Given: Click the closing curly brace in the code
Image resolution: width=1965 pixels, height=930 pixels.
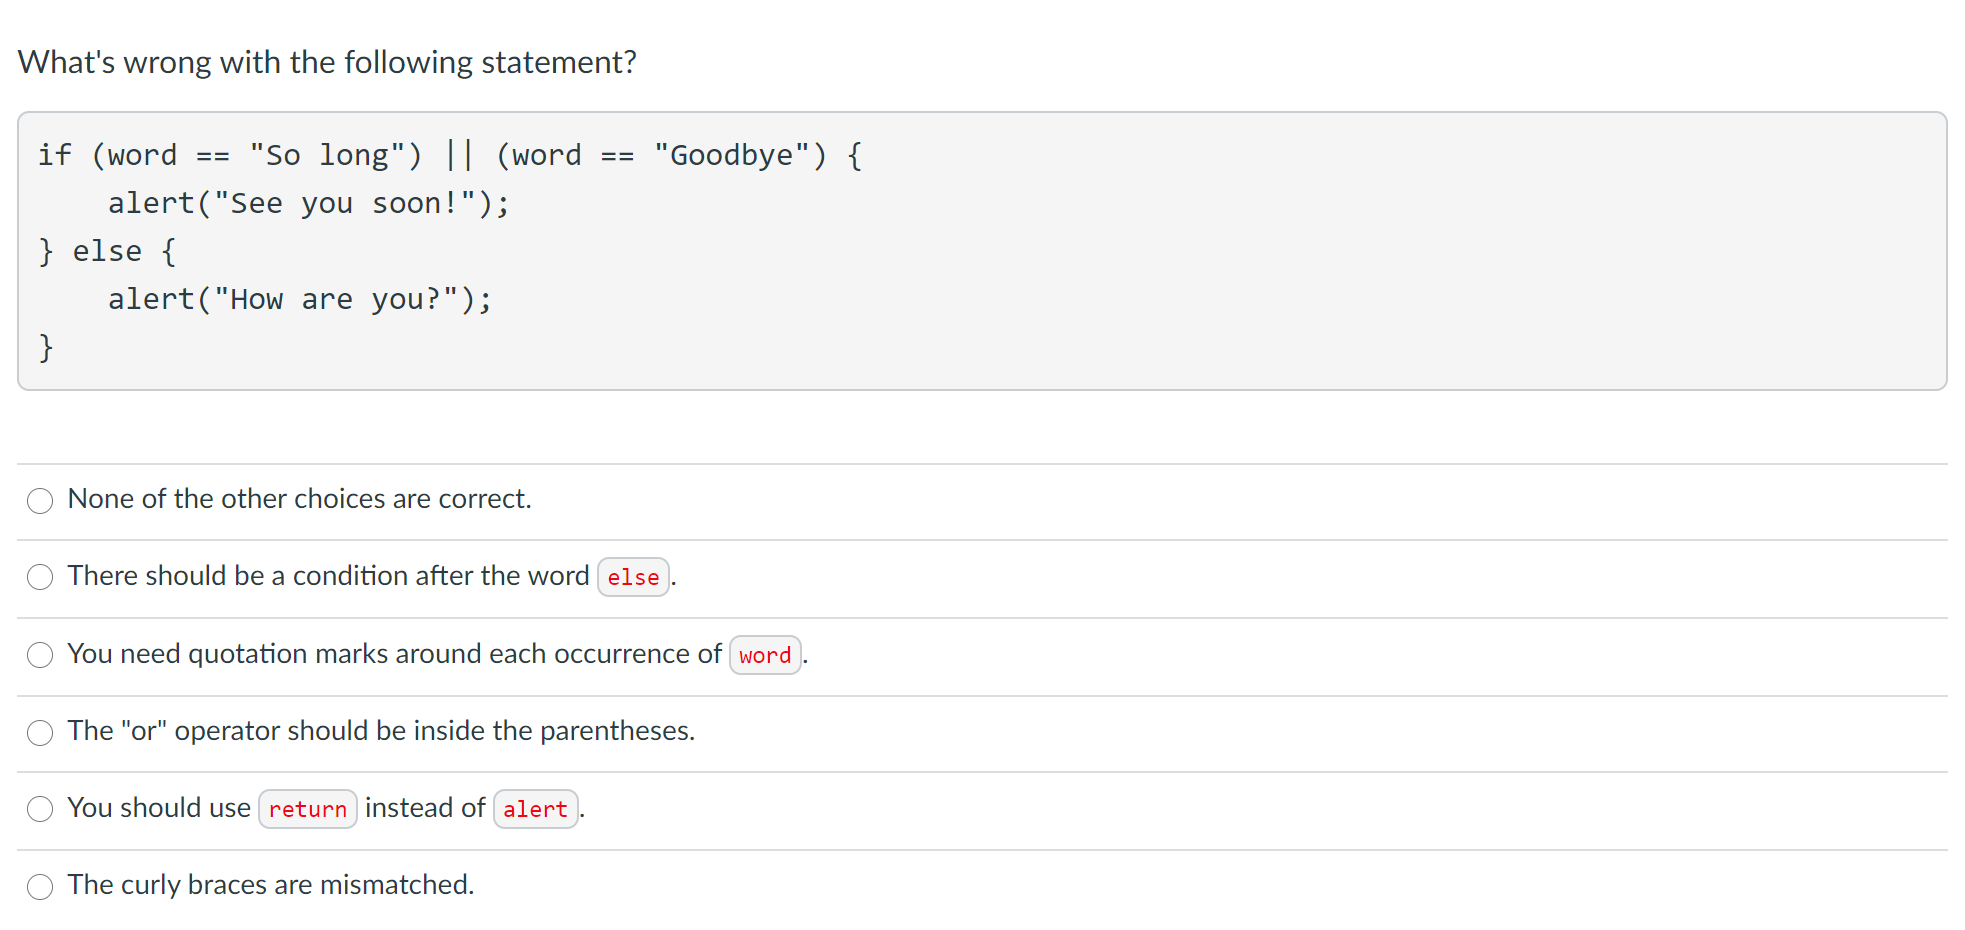Looking at the screenshot, I should pos(46,347).
